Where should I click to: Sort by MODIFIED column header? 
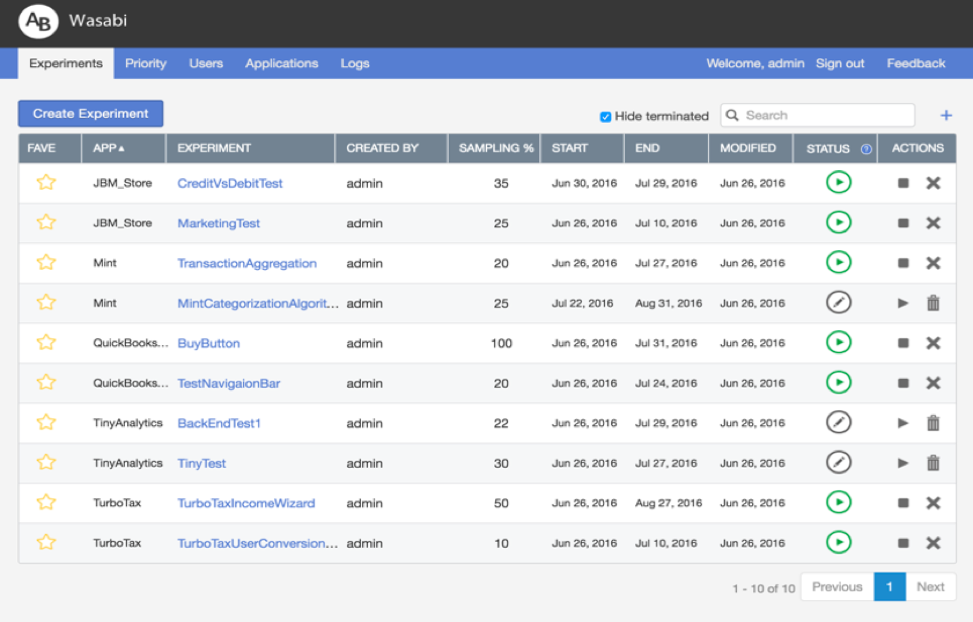coord(747,148)
